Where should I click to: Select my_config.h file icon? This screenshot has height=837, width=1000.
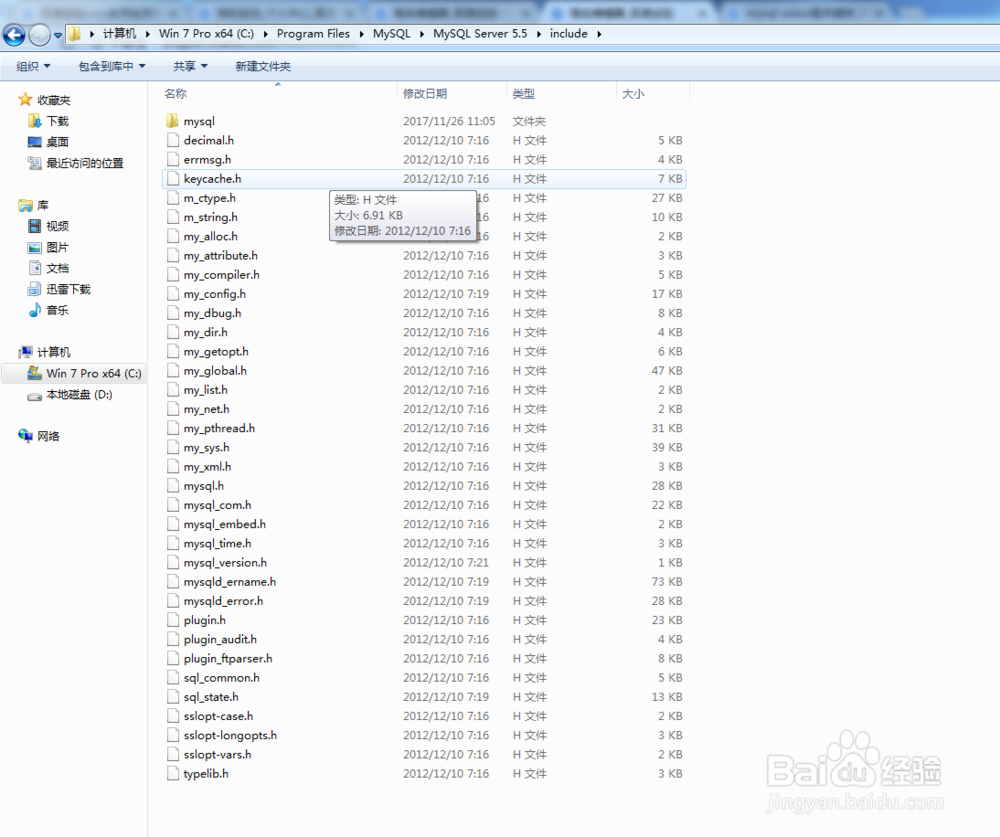tap(172, 294)
